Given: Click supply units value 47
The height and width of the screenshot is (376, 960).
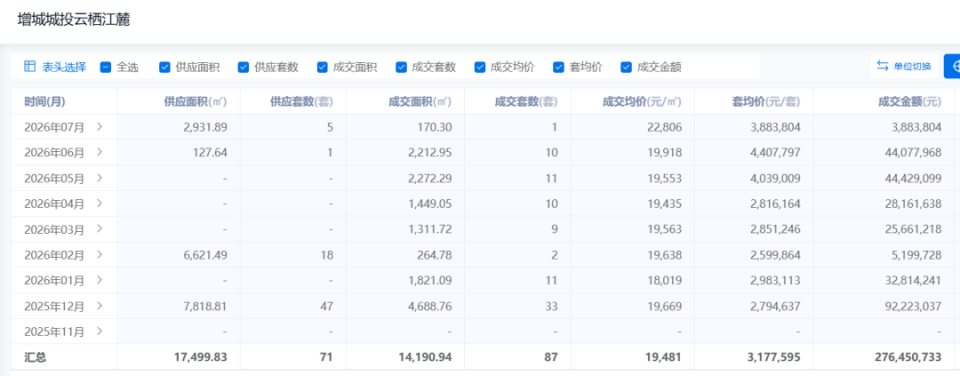Looking at the screenshot, I should click(x=328, y=306).
